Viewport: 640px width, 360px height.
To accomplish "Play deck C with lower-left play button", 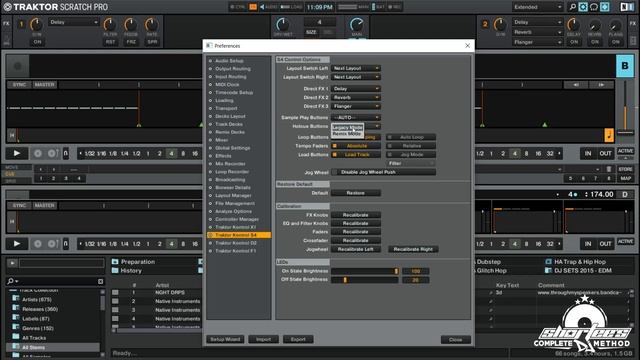I will [x=17, y=244].
